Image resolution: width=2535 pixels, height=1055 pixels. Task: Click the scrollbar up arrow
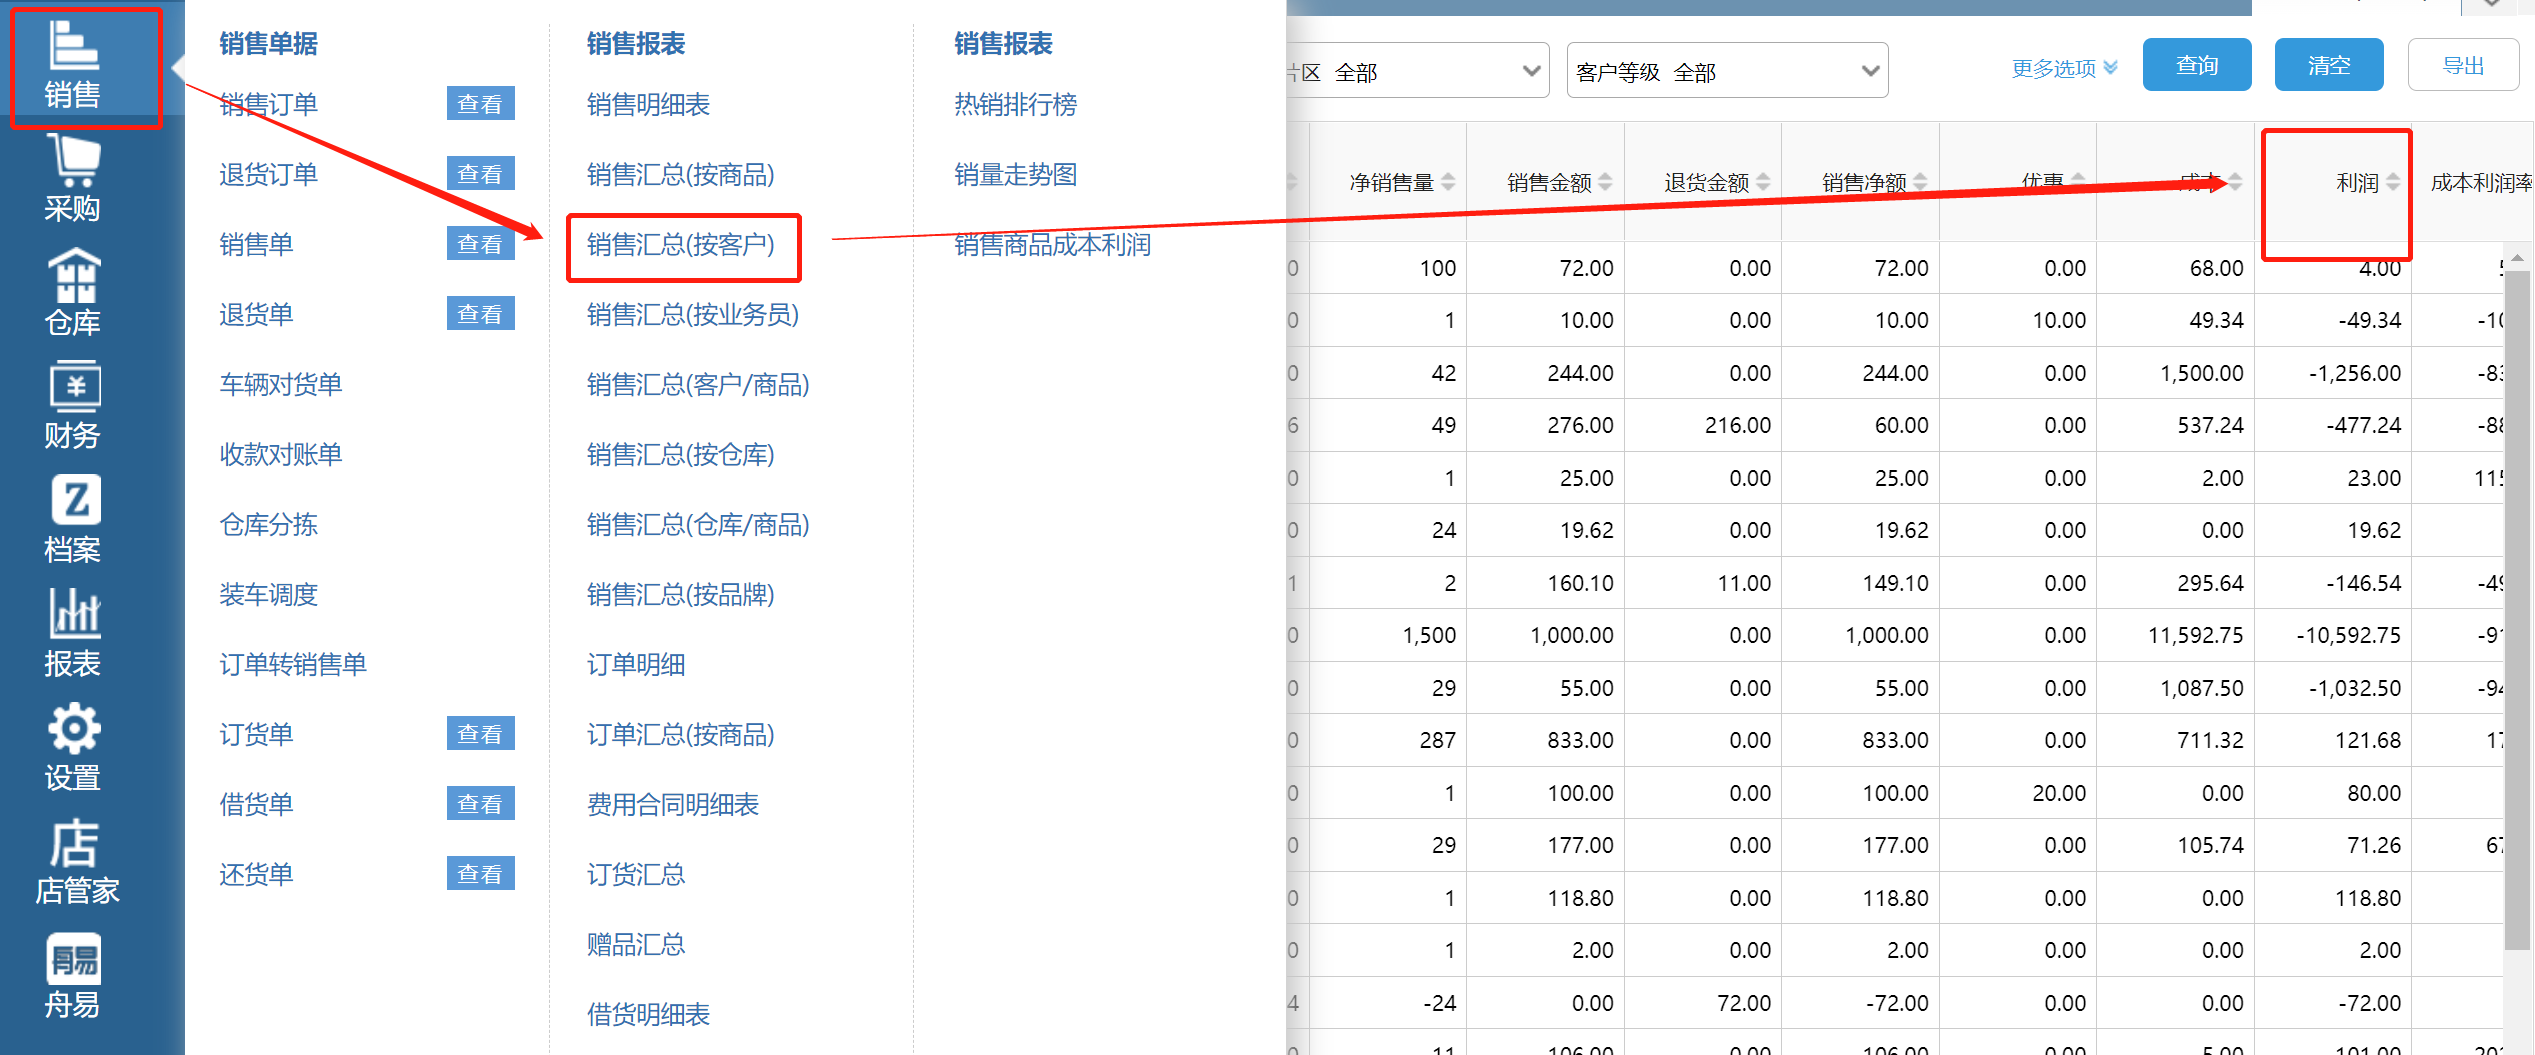tap(2518, 257)
